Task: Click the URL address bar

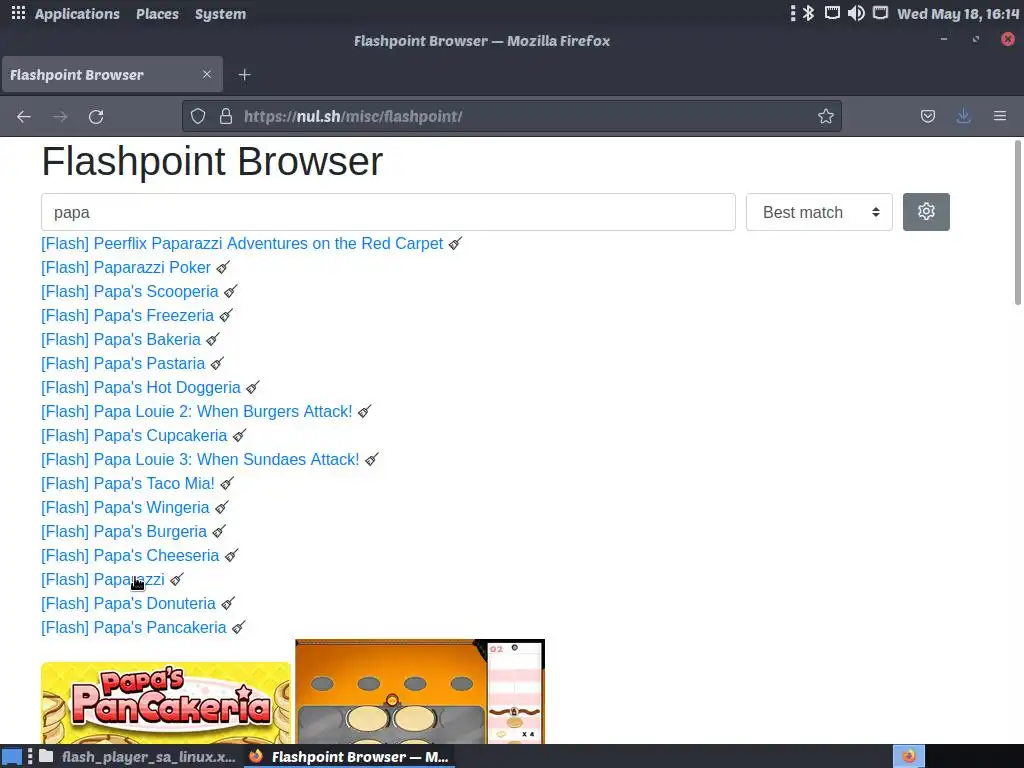Action: tap(511, 116)
